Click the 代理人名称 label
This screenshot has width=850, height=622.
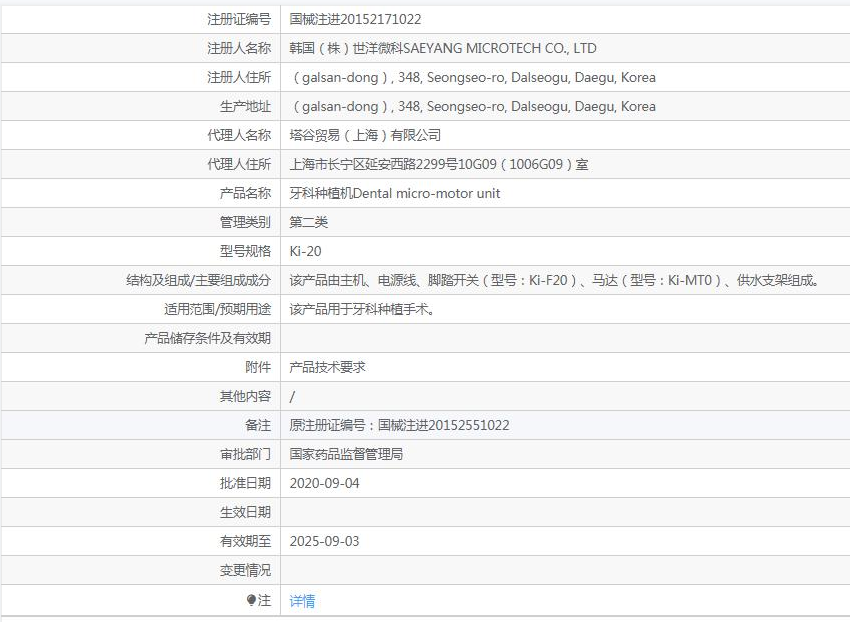click(x=239, y=135)
